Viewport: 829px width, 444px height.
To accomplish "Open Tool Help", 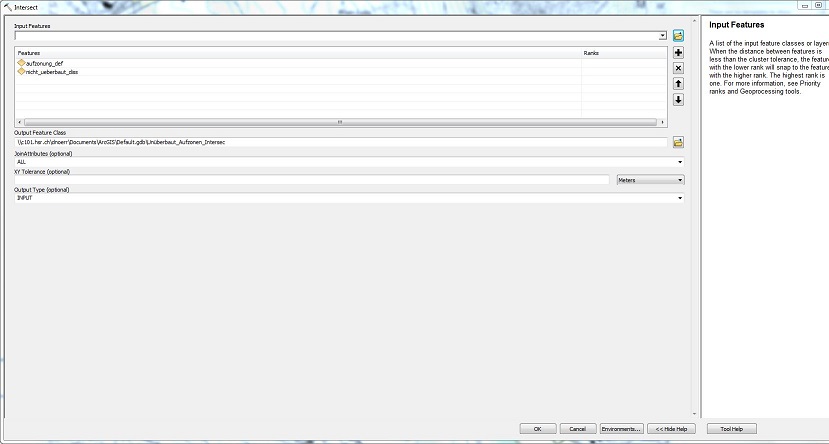I will (732, 429).
